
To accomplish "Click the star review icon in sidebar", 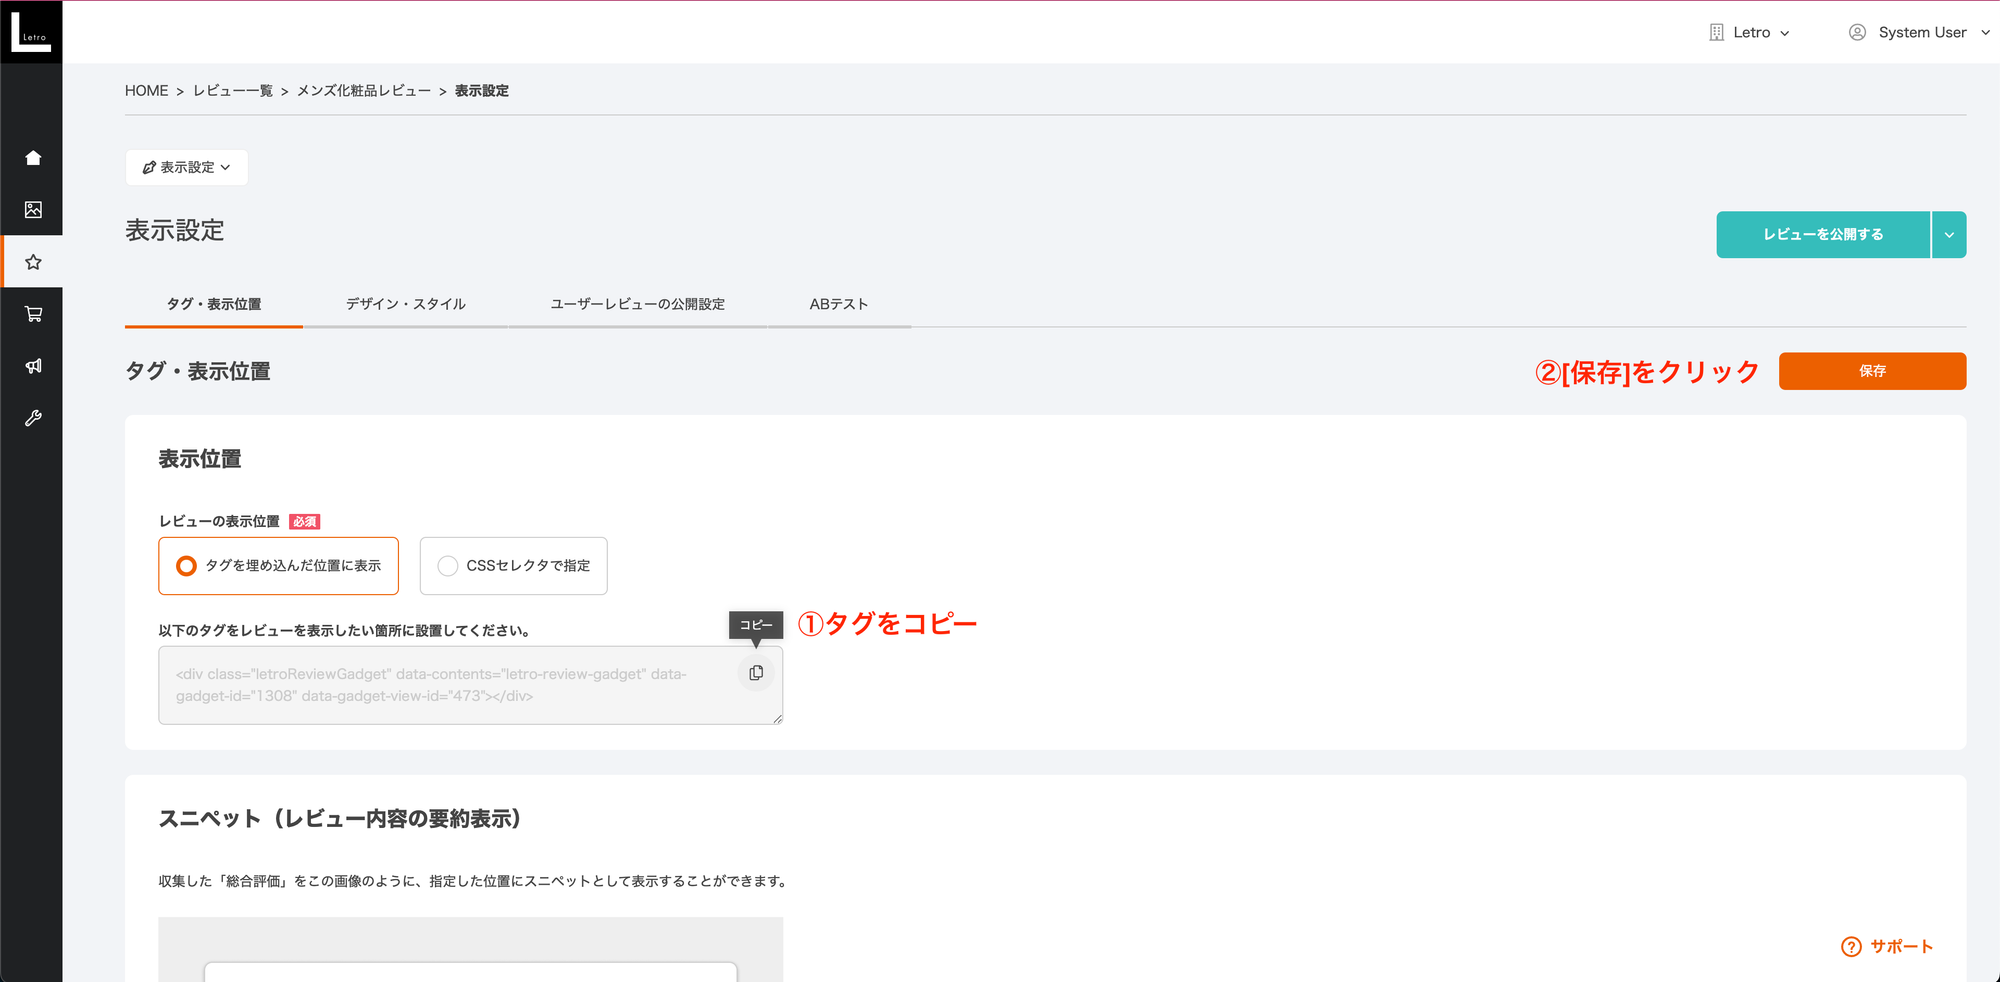I will (33, 262).
